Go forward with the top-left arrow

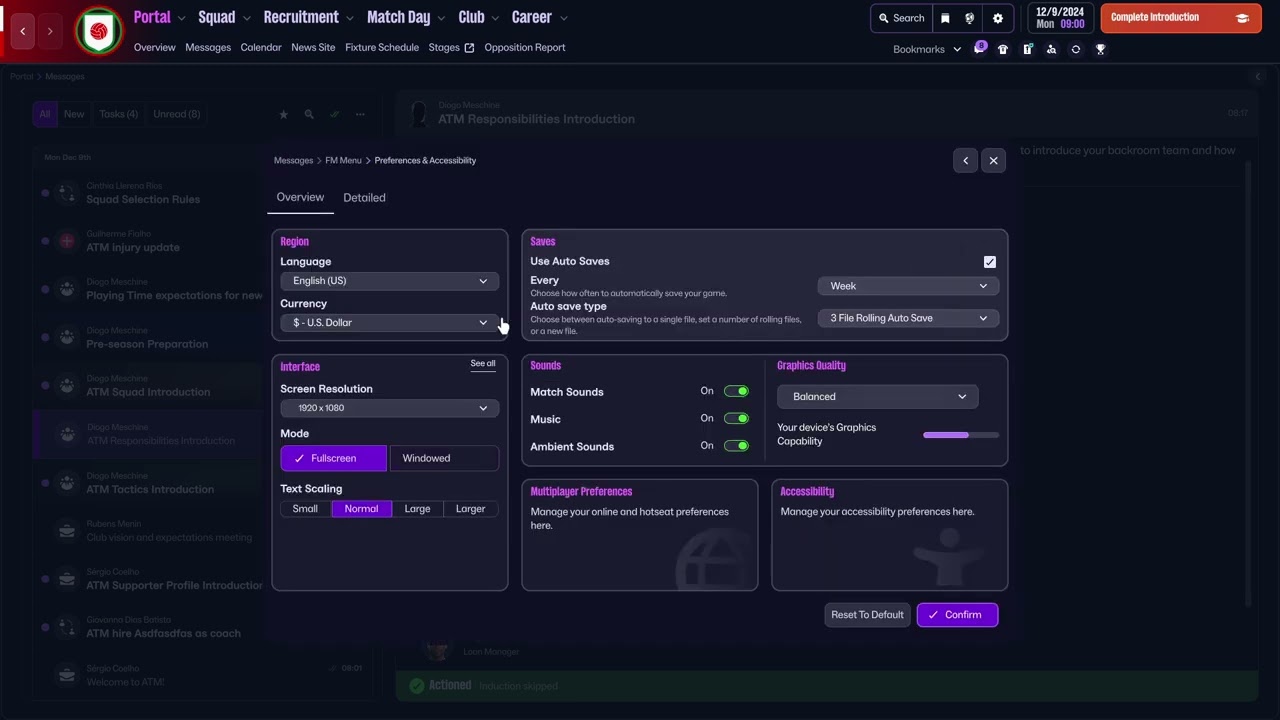pyautogui.click(x=50, y=31)
